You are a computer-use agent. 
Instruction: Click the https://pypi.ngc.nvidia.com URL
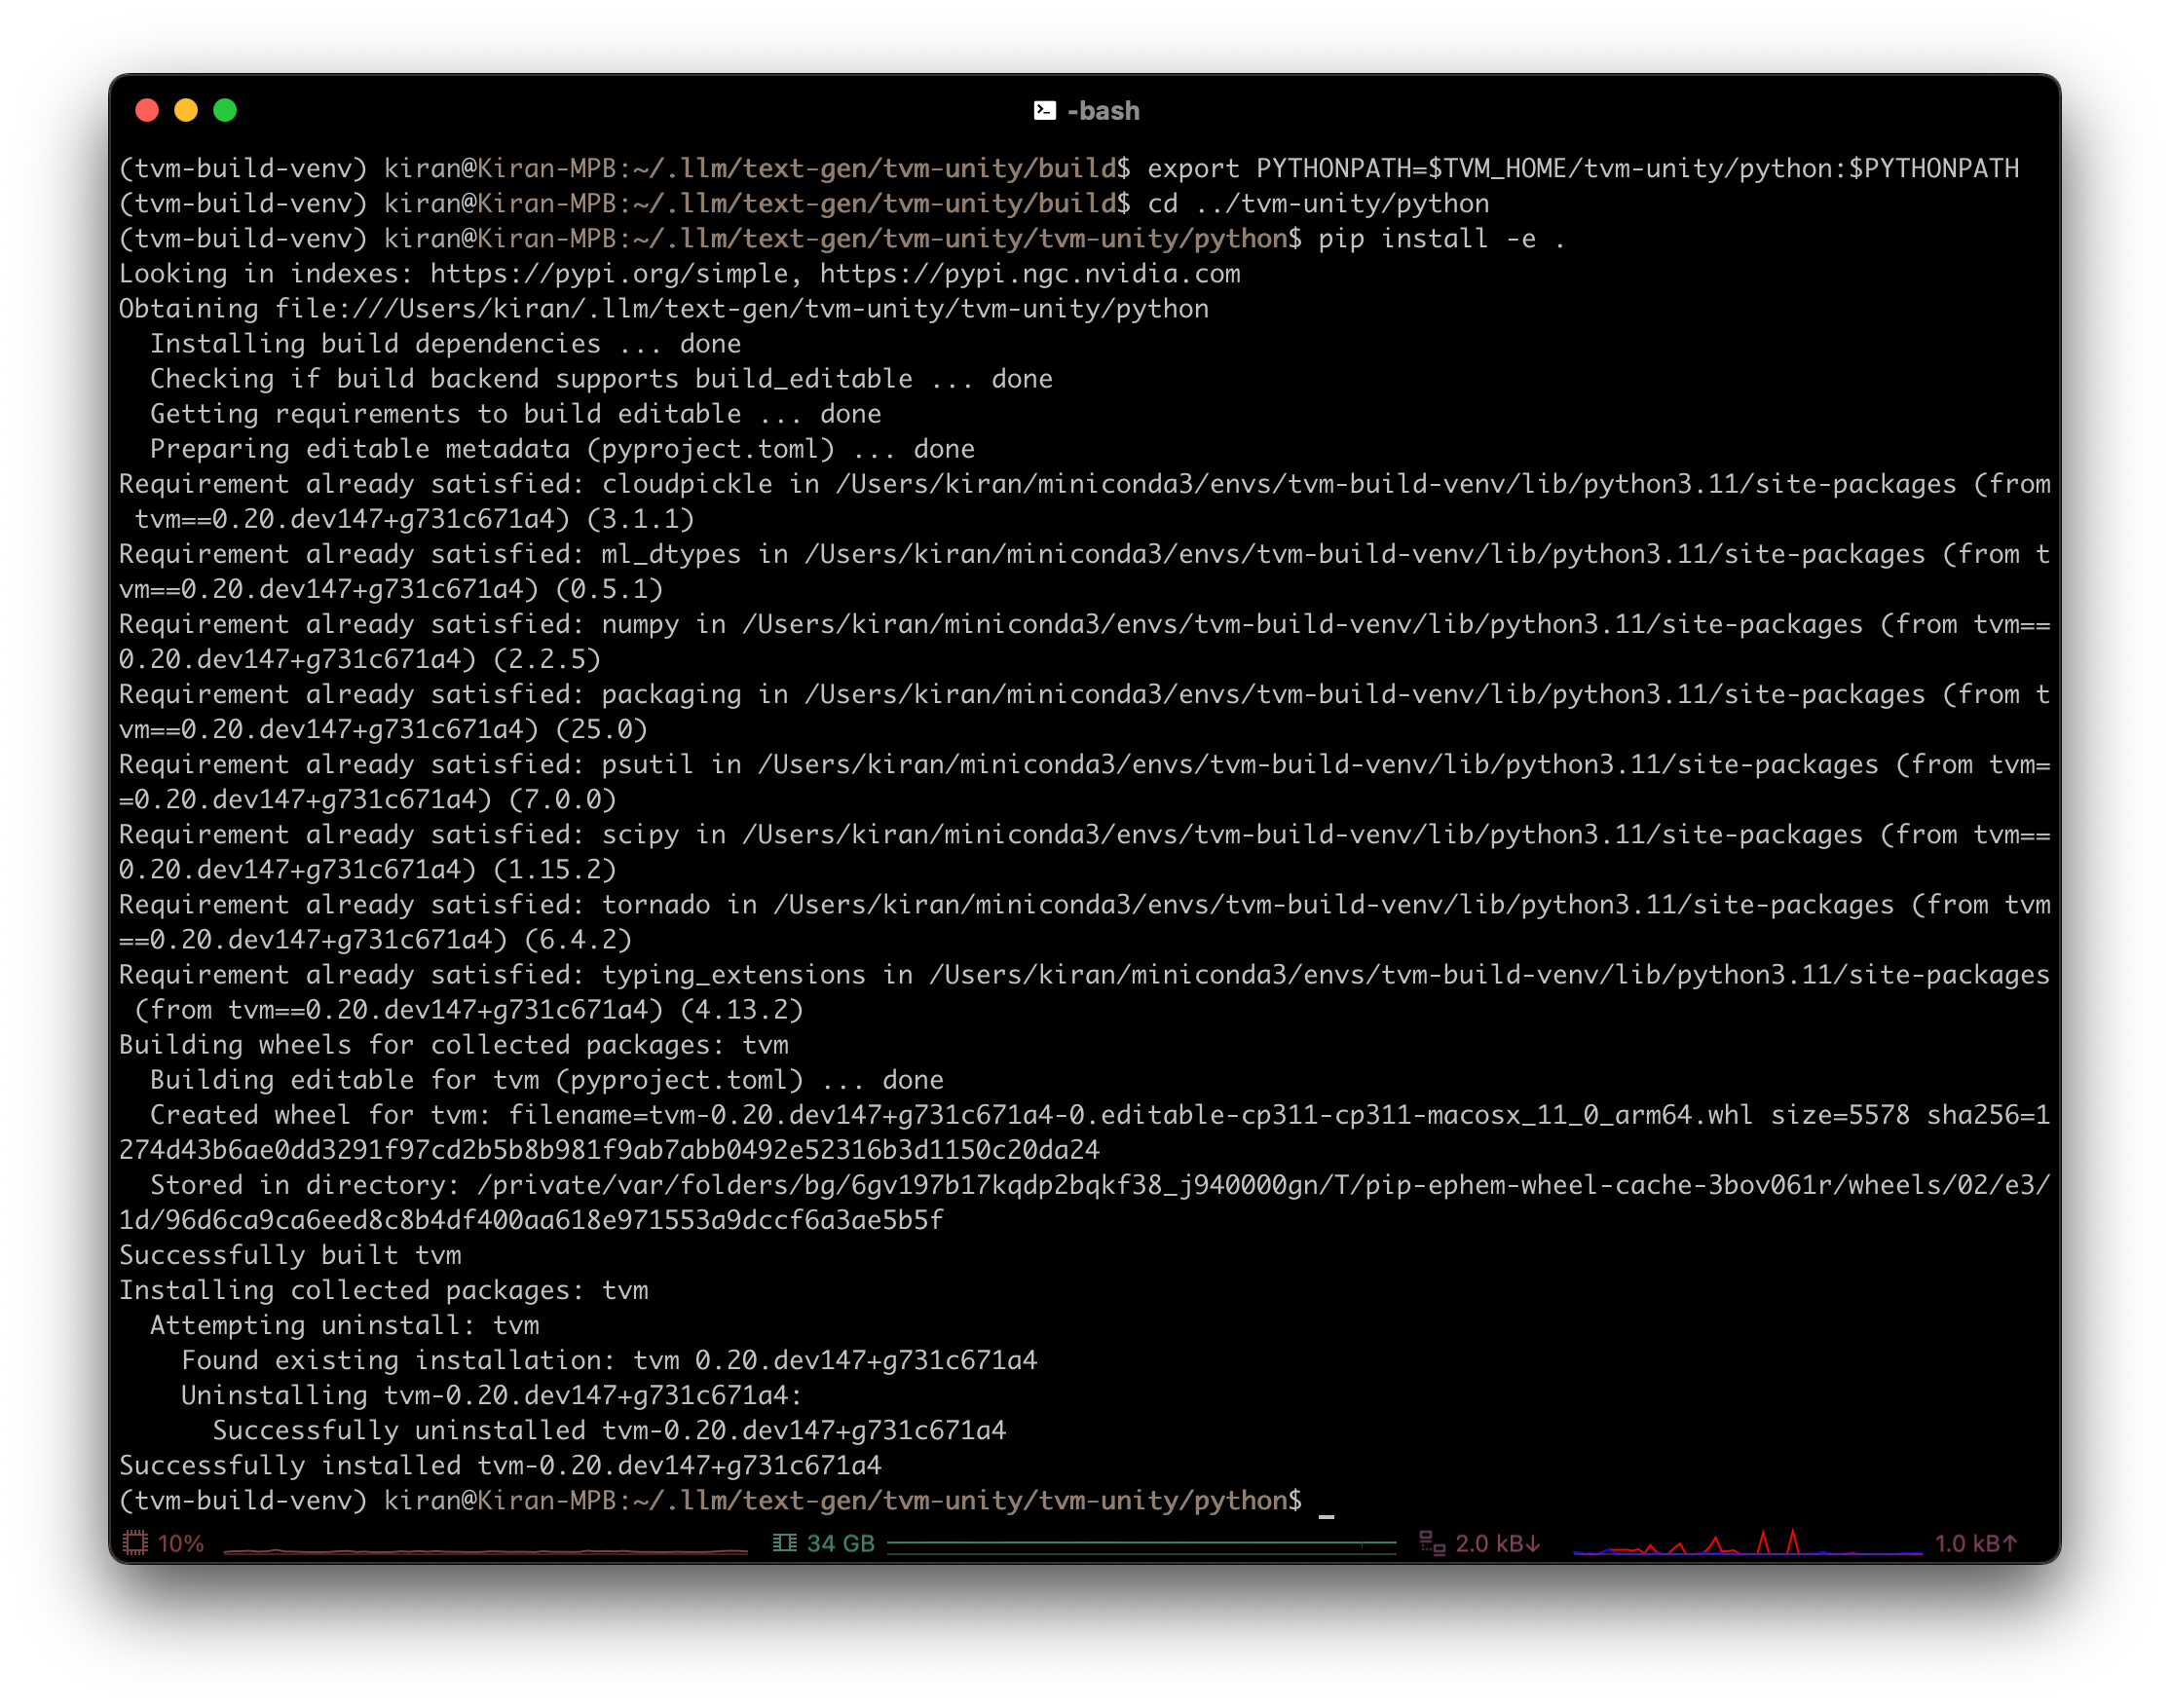click(x=1030, y=274)
